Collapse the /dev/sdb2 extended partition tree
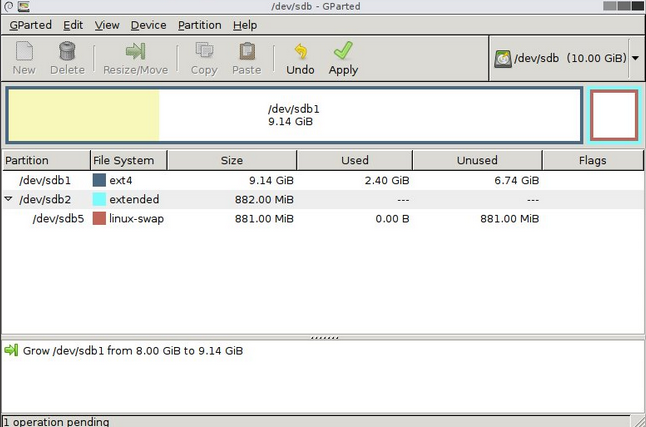The width and height of the screenshot is (646, 427). pyautogui.click(x=9, y=200)
